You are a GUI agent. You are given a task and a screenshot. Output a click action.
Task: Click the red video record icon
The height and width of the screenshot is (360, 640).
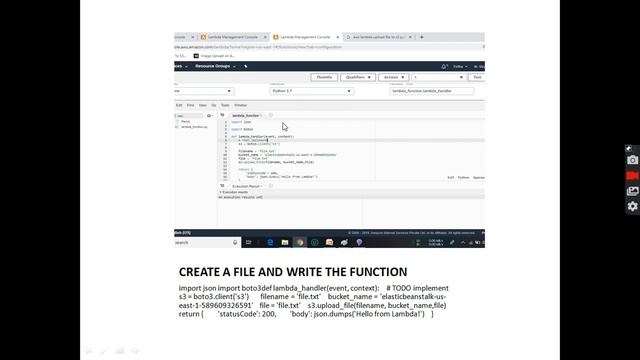pos(632,176)
